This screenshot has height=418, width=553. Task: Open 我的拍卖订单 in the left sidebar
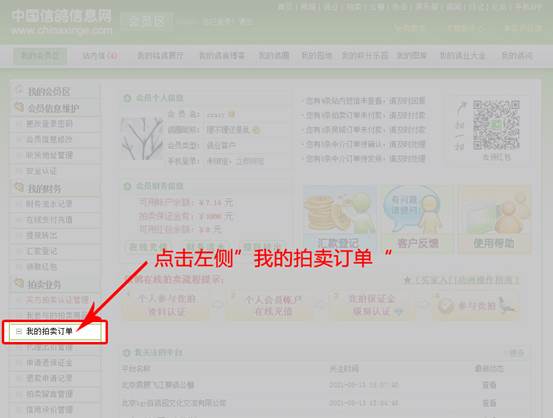click(x=49, y=331)
